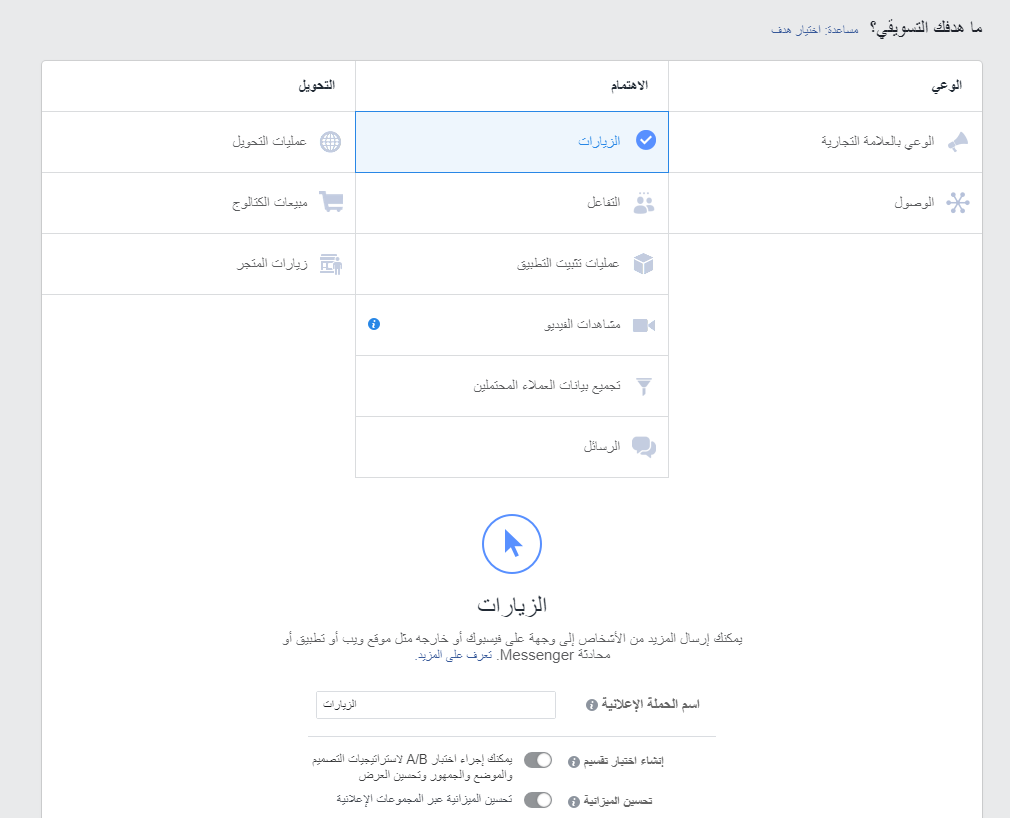1010x818 pixels.
Task: Enable the budget optimization (تحسين الميزانية) switch
Action: tap(537, 800)
